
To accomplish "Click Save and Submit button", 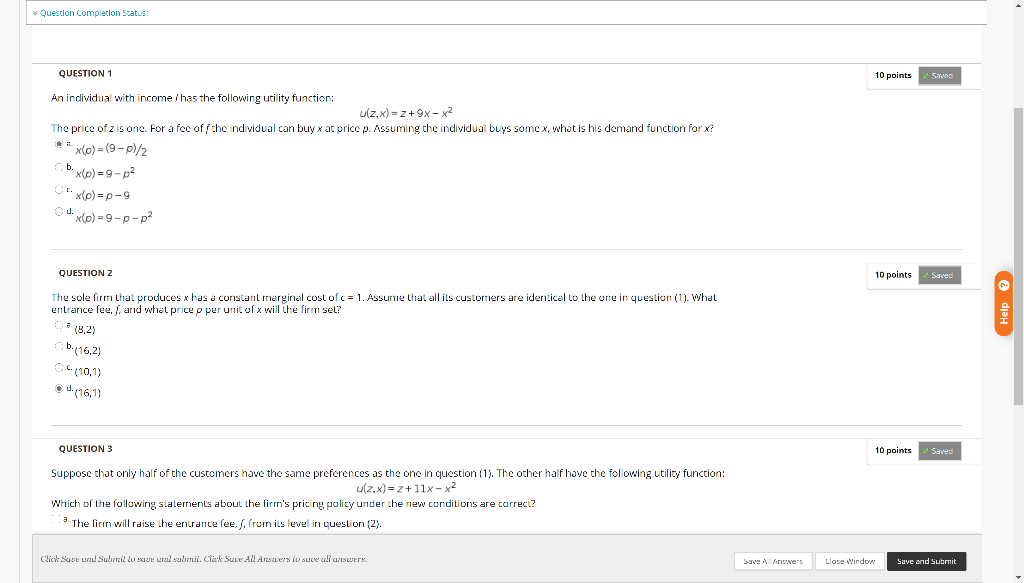I will pyautogui.click(x=926, y=561).
